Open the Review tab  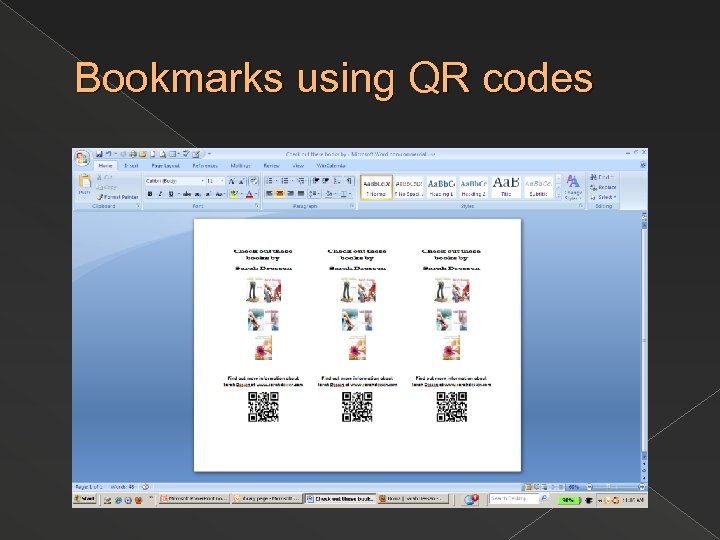pyautogui.click(x=271, y=166)
